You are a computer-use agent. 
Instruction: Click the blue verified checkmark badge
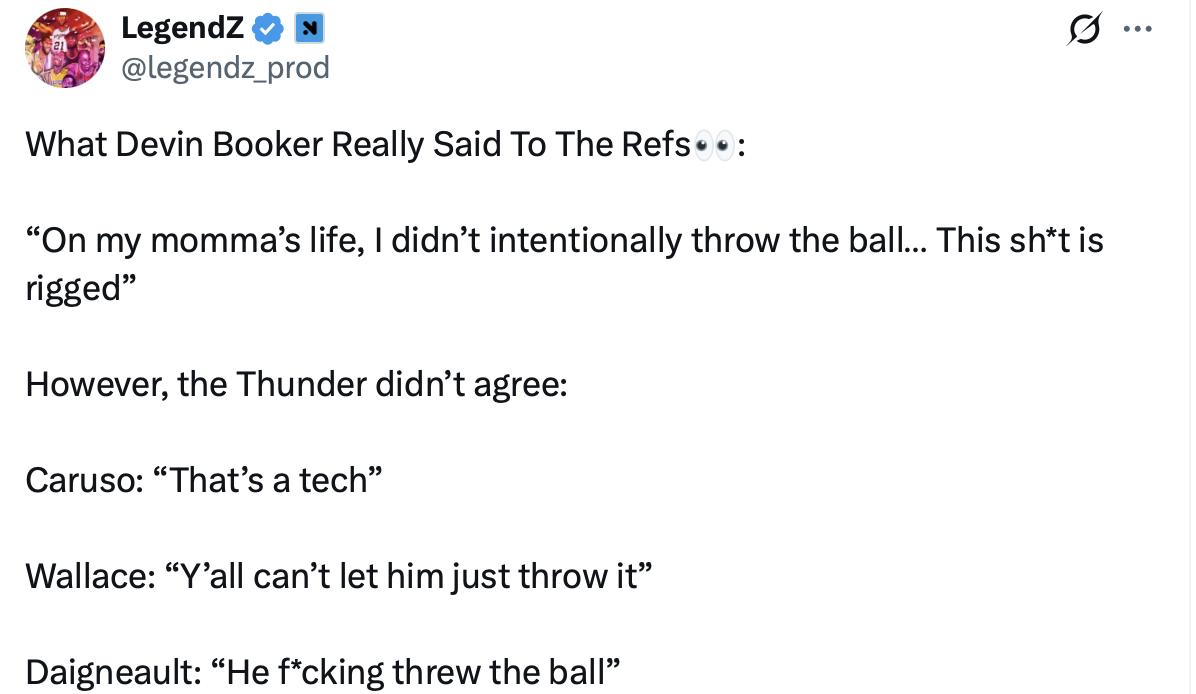pyautogui.click(x=266, y=30)
